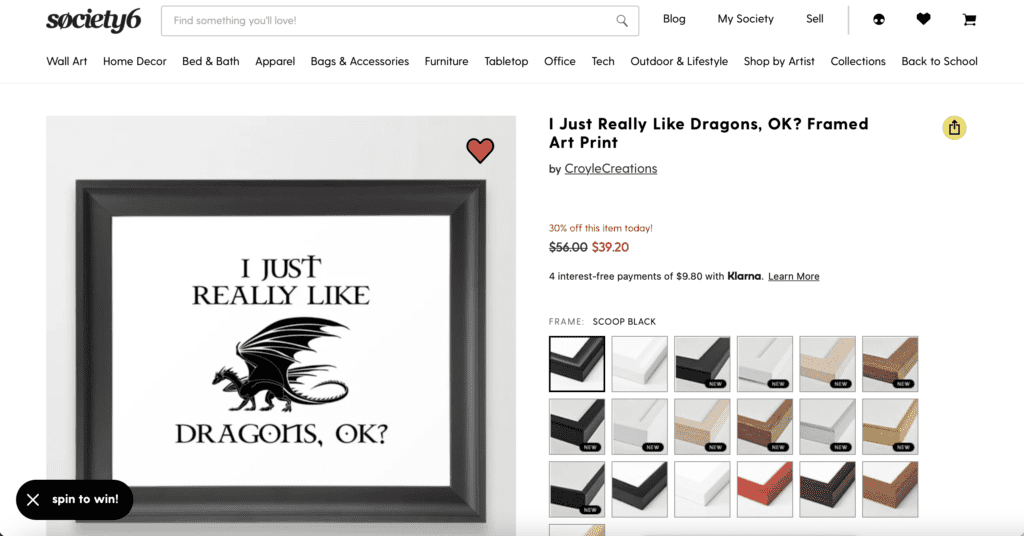Open the Shop by Artist menu

click(778, 61)
